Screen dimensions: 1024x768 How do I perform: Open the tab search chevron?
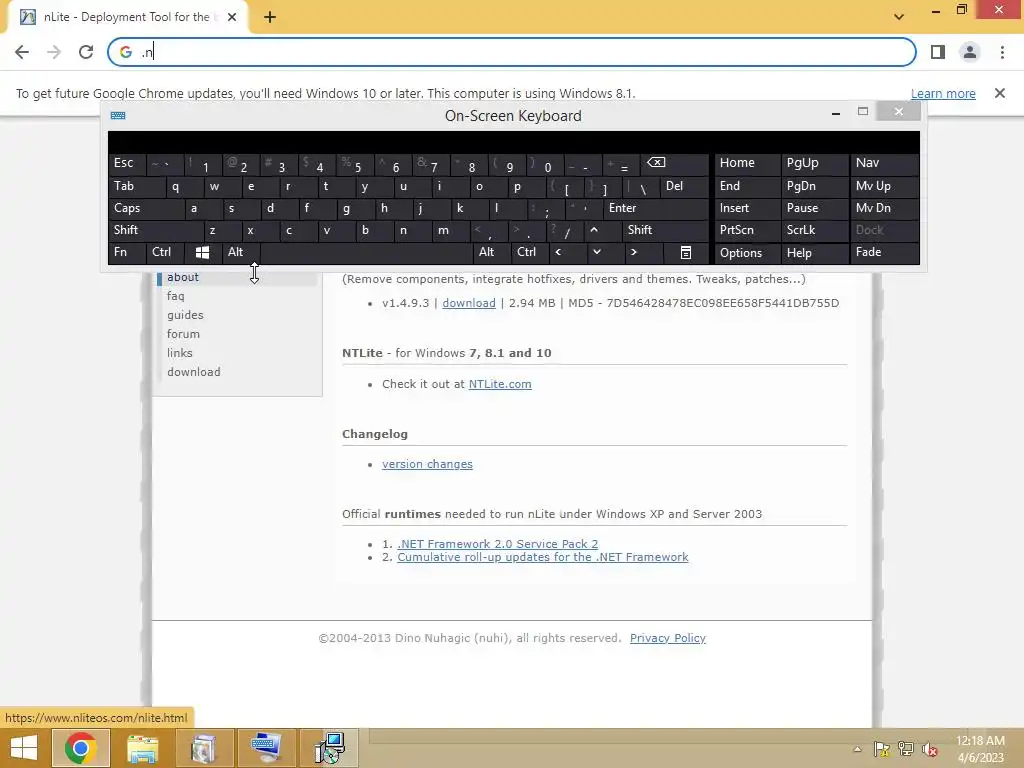pyautogui.click(x=899, y=16)
